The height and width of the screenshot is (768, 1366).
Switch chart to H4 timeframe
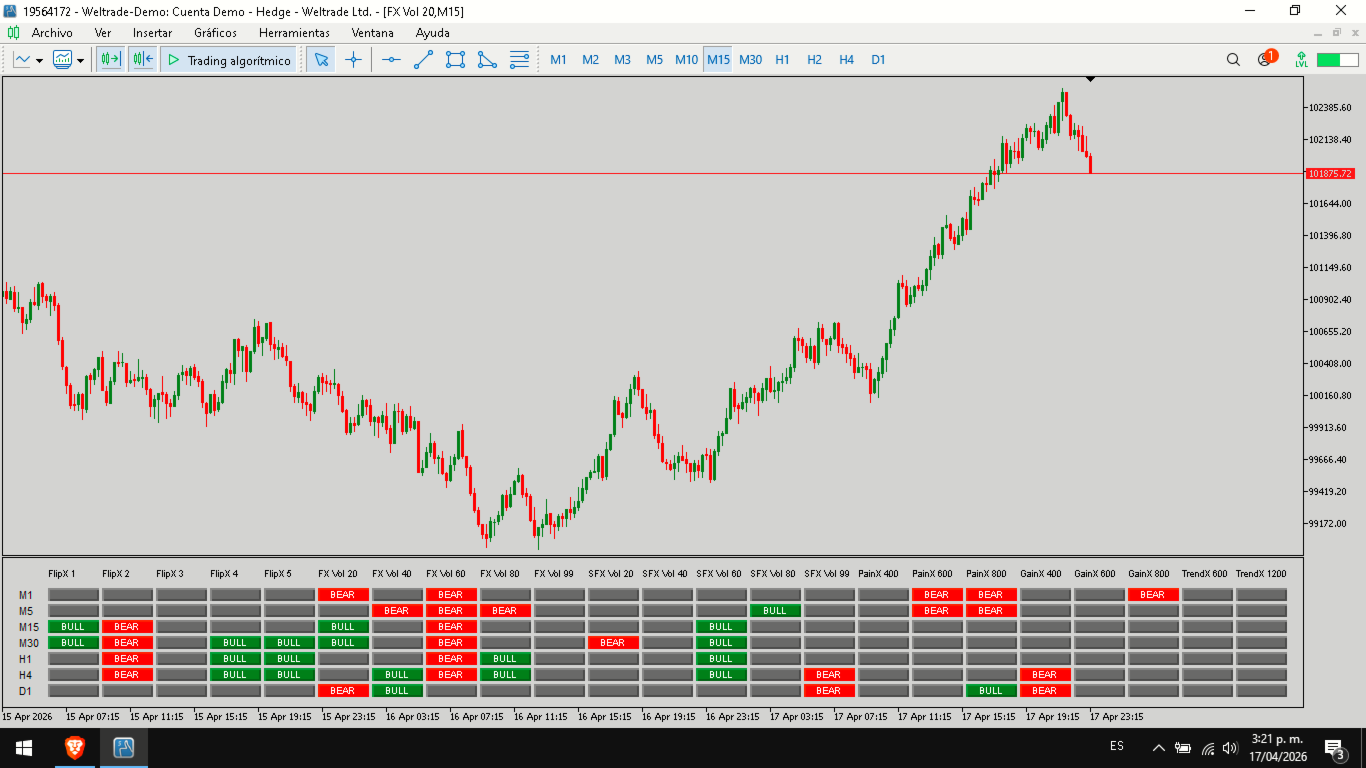tap(846, 60)
